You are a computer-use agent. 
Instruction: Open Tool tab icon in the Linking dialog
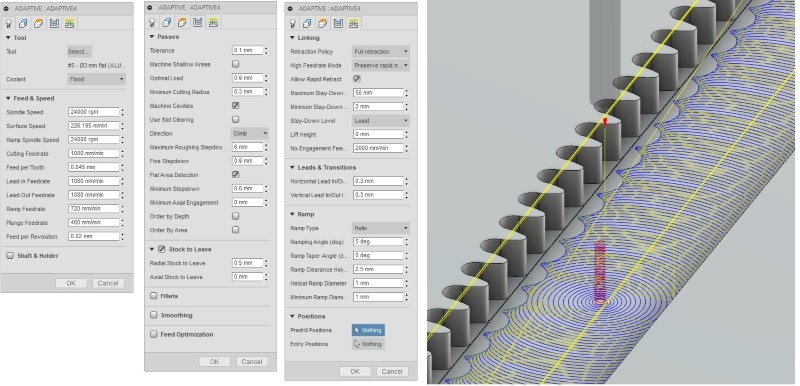[292, 23]
